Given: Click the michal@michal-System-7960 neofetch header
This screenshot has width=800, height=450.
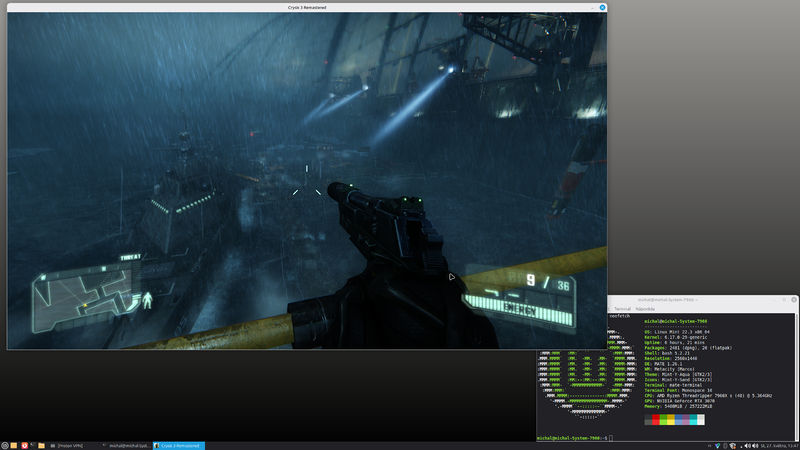Looking at the screenshot, I should coord(676,321).
